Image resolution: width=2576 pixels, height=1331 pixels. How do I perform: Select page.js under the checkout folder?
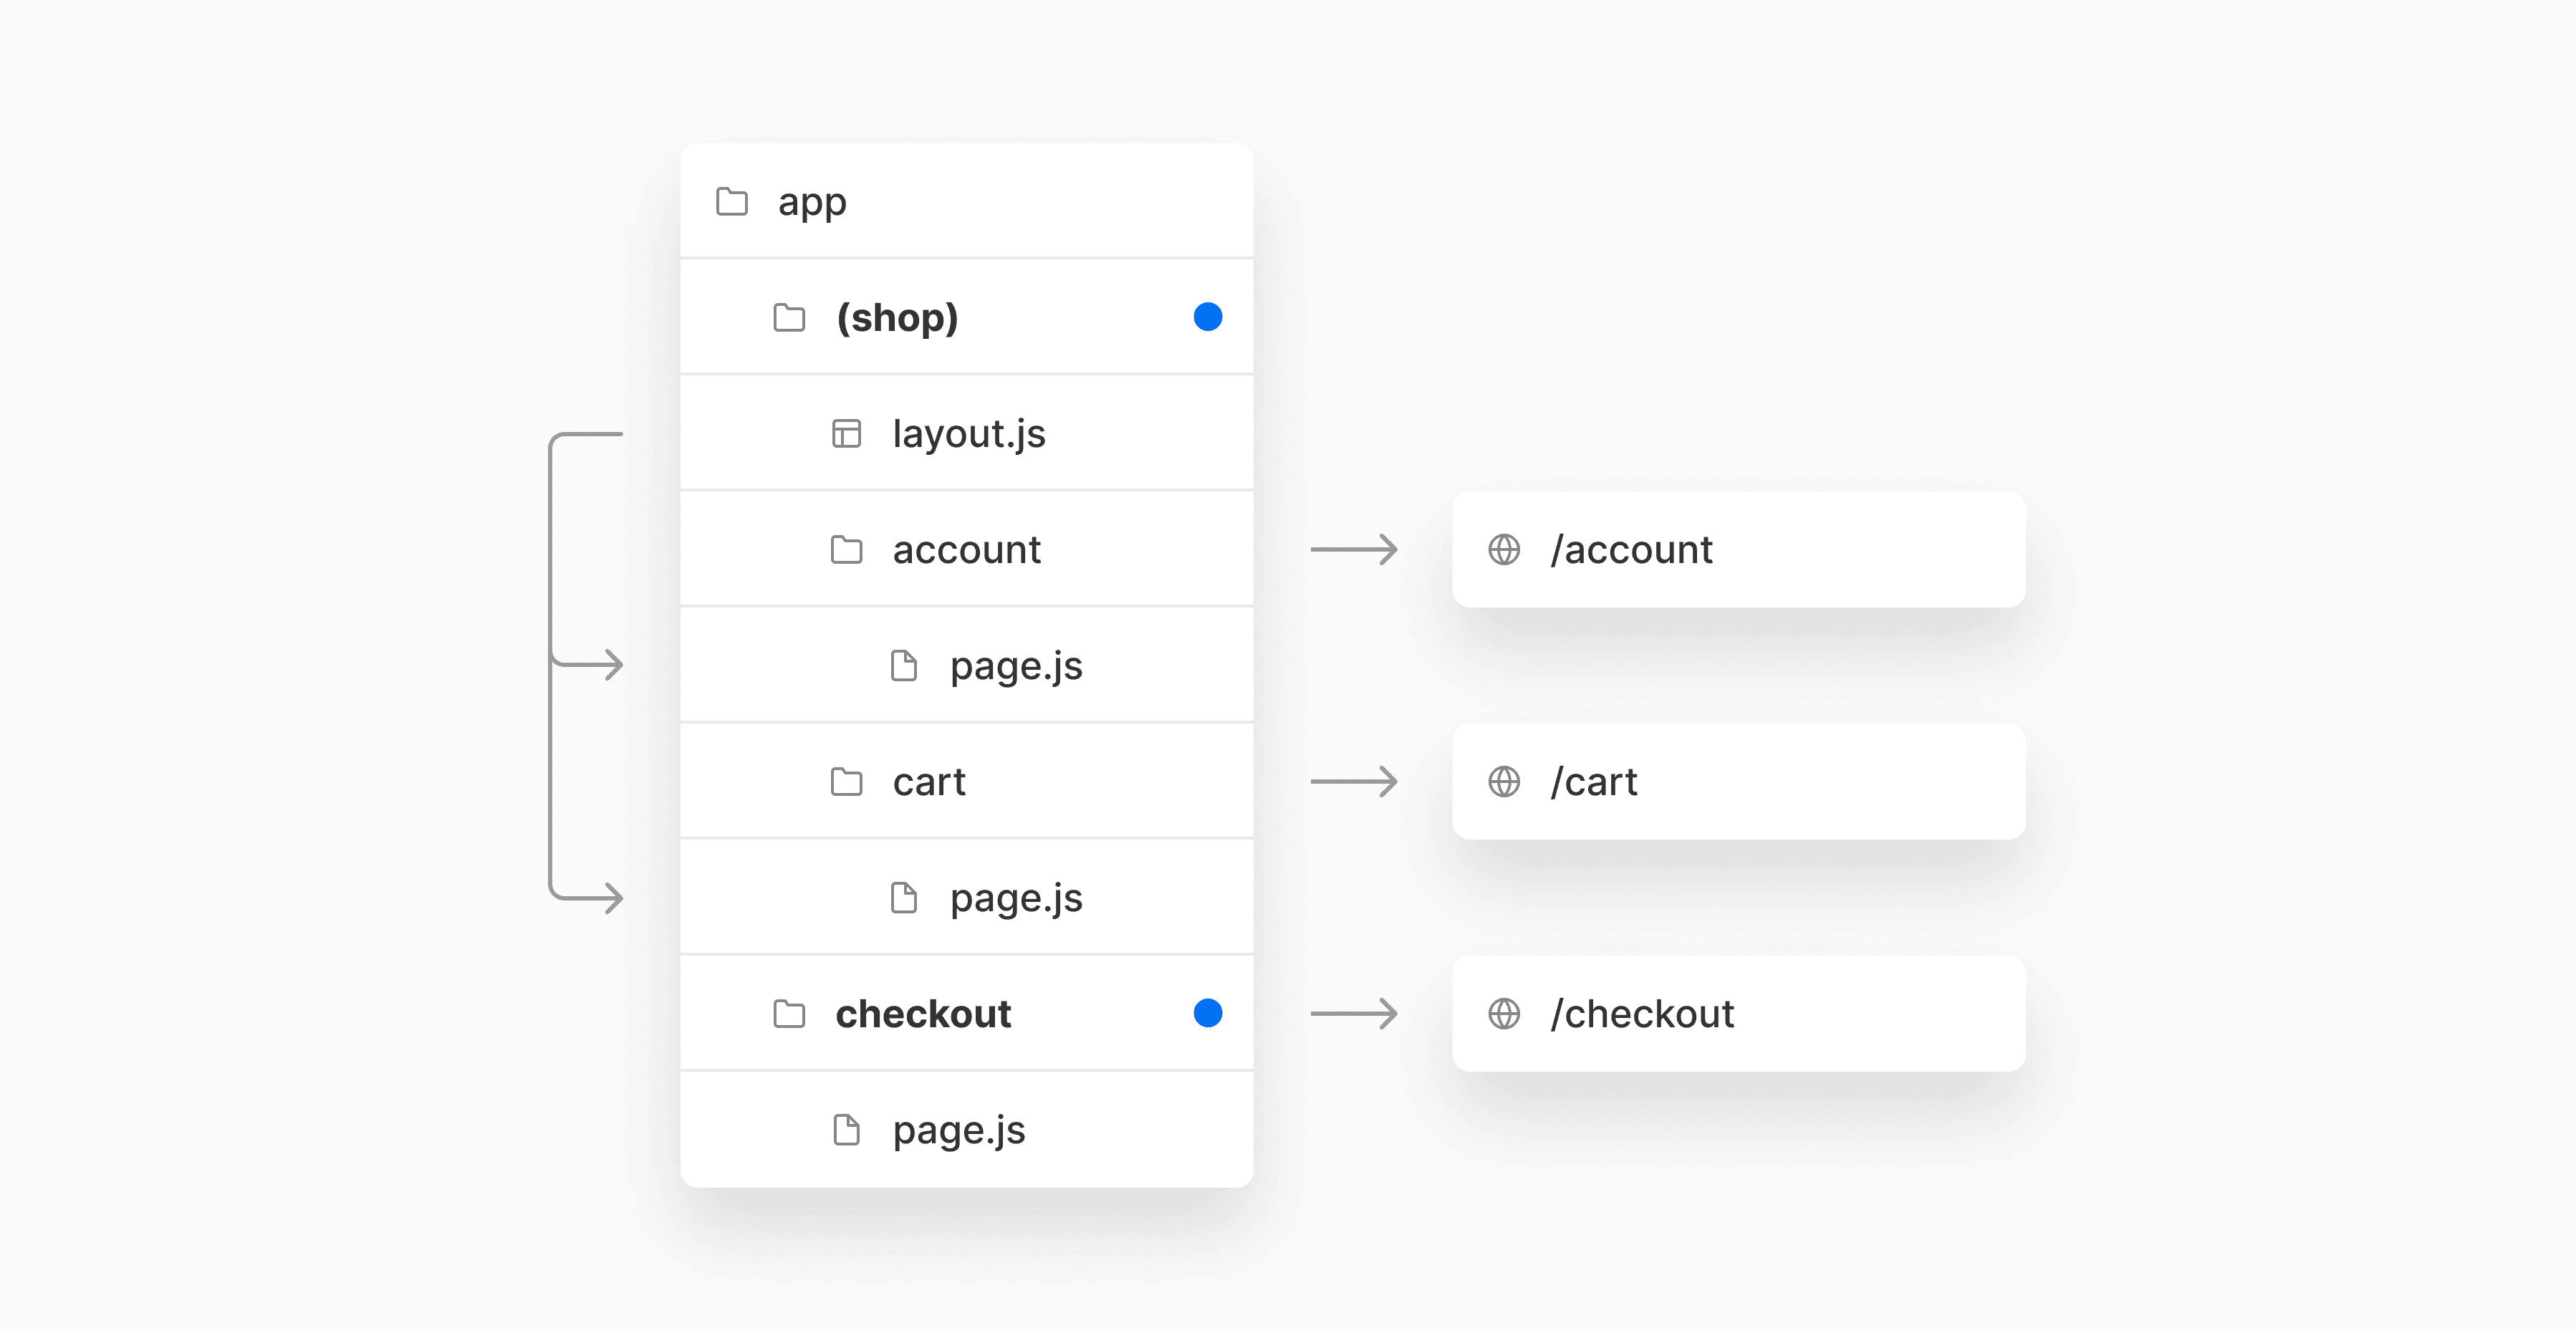958,1130
